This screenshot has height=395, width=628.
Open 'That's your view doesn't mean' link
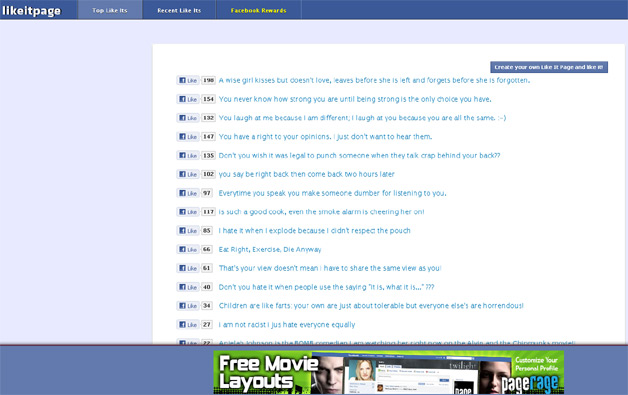pos(330,268)
